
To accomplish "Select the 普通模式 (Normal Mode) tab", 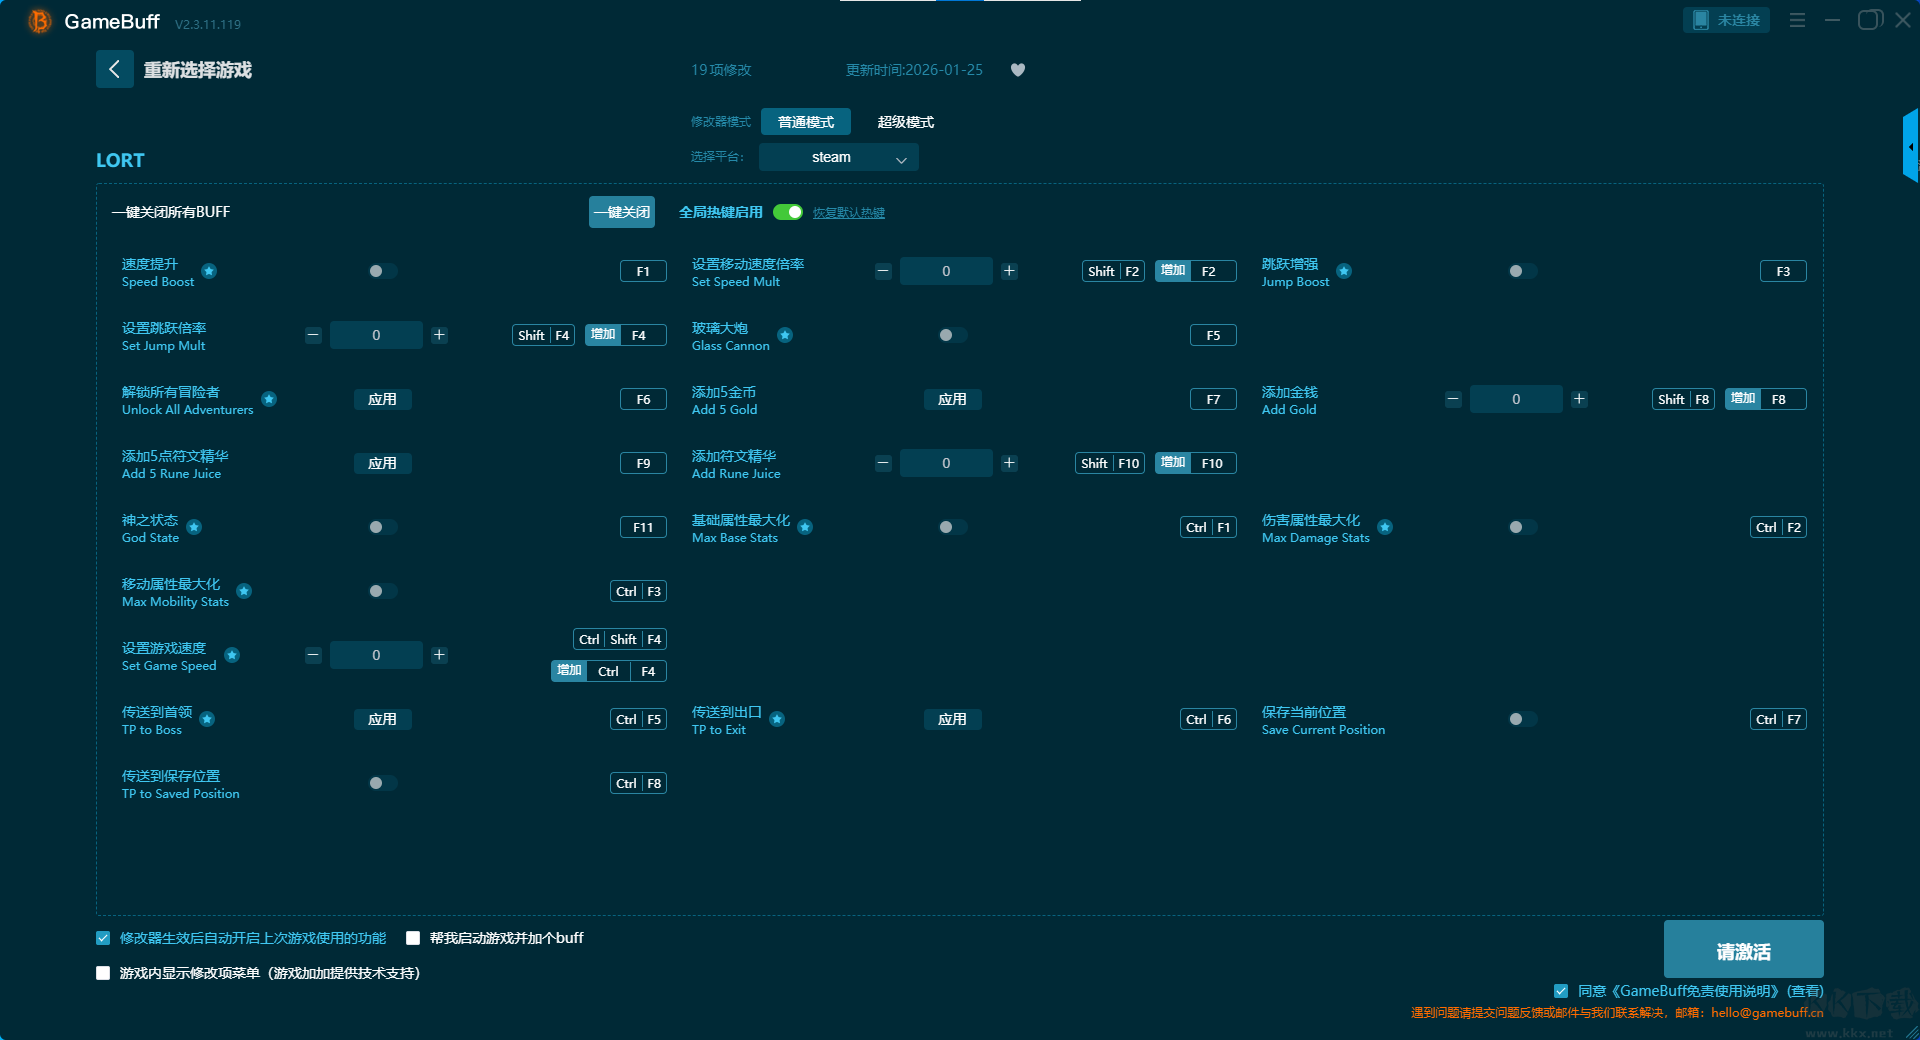I will click(805, 122).
